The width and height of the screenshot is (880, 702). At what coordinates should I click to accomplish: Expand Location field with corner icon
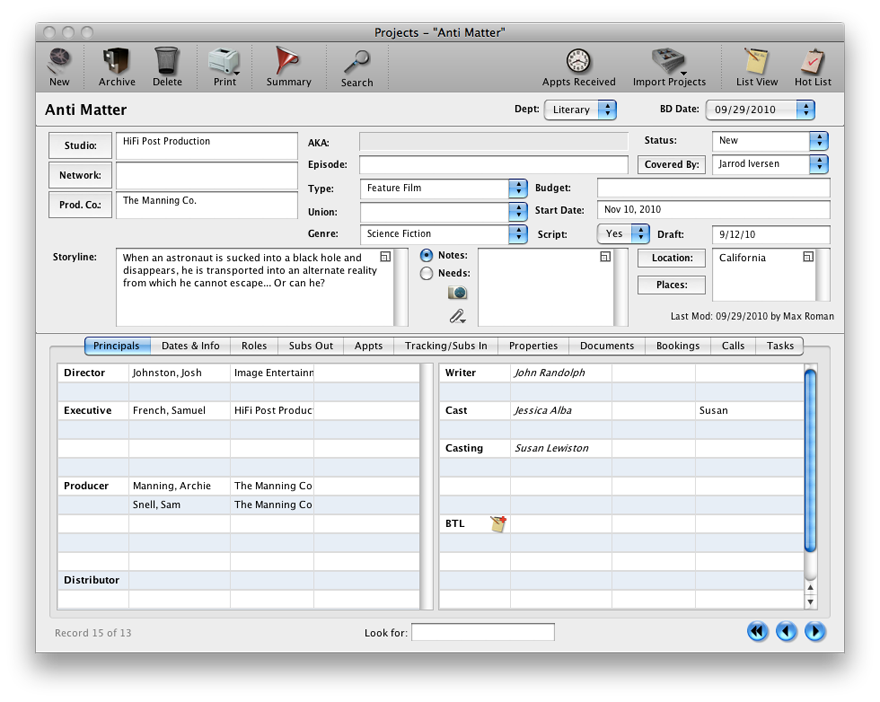click(808, 256)
